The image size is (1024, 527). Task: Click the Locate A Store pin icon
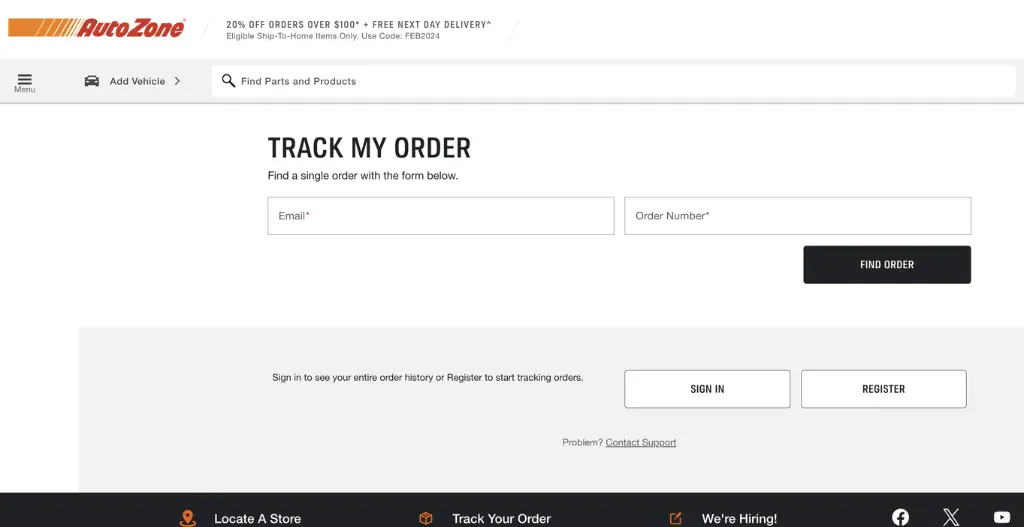coord(188,518)
